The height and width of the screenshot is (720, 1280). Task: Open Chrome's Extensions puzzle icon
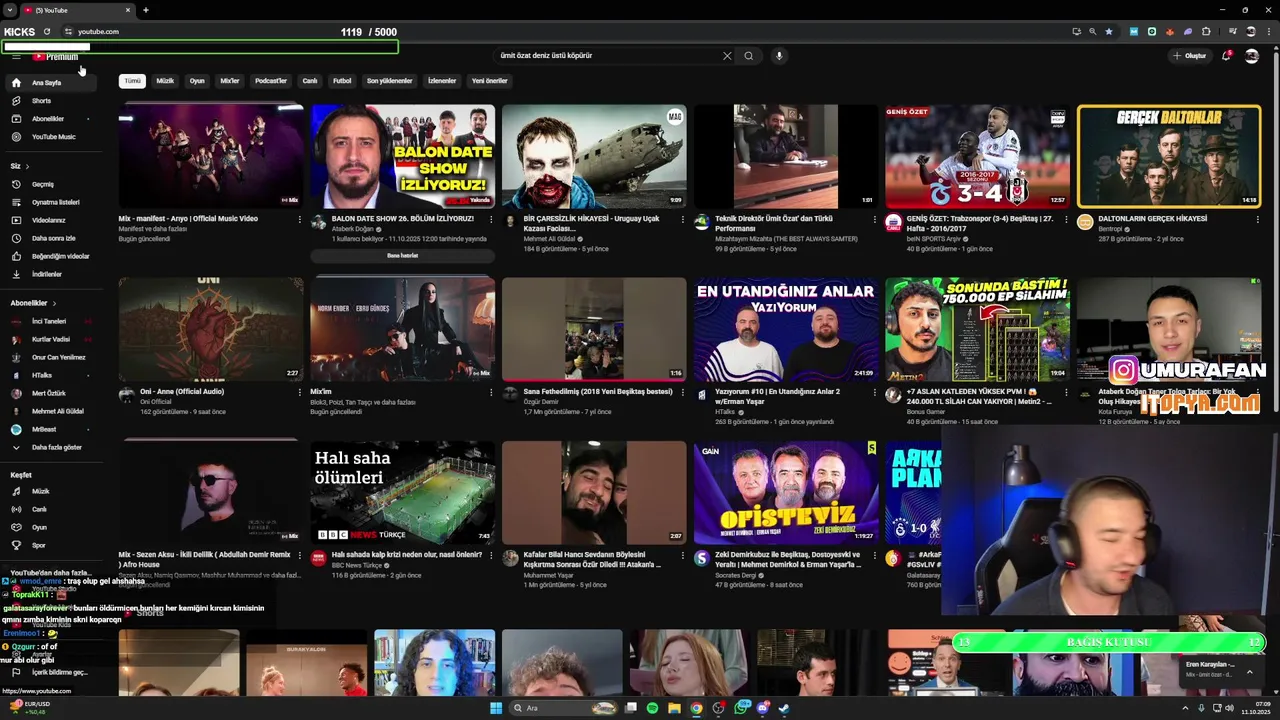pos(1206,32)
